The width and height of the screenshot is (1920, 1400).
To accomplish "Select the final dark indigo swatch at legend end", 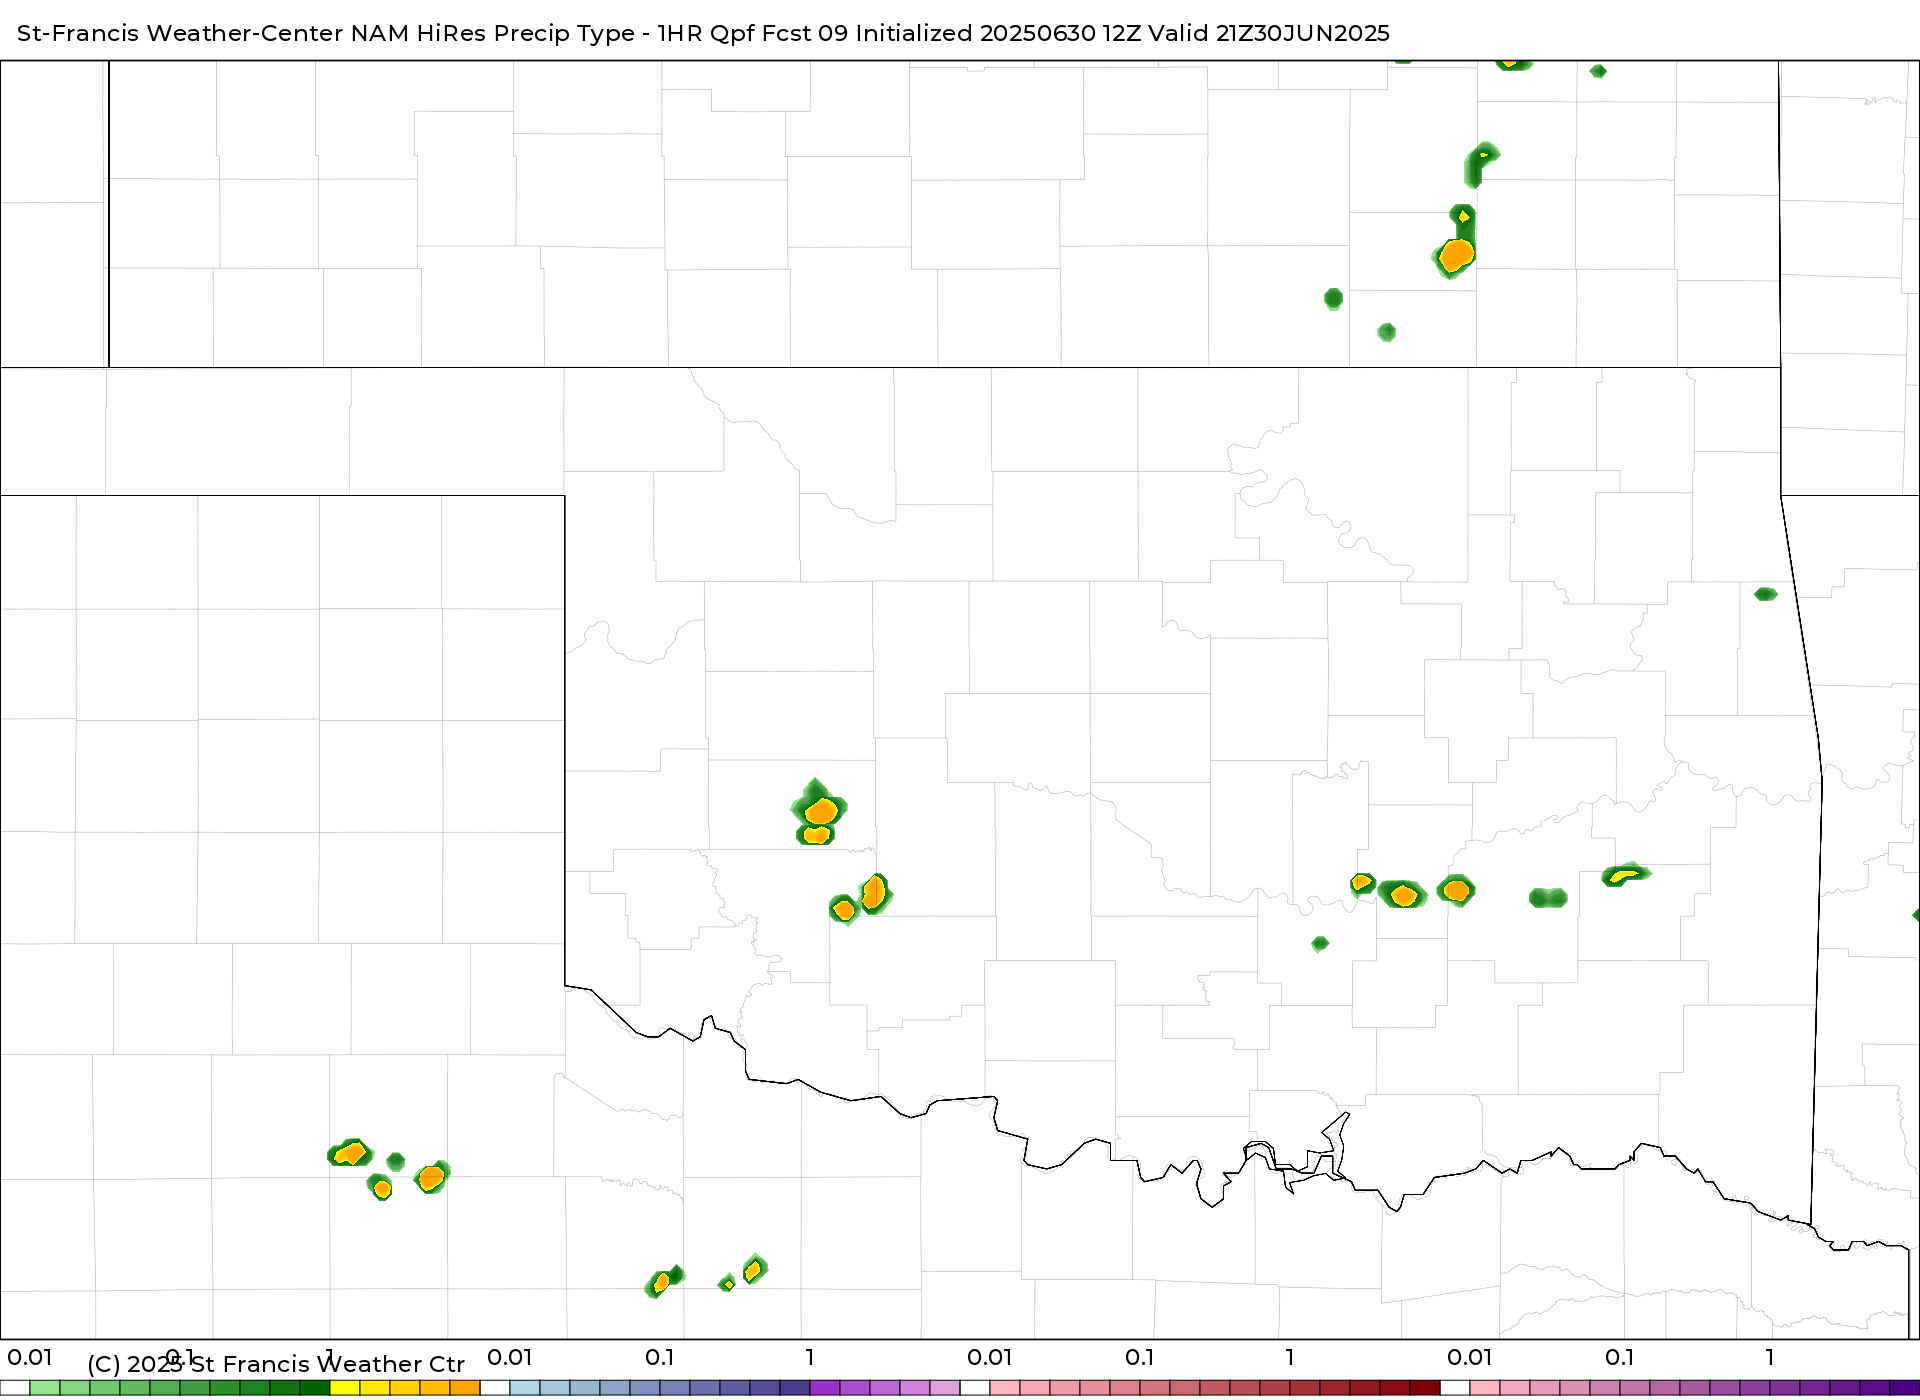I will 1905,1388.
